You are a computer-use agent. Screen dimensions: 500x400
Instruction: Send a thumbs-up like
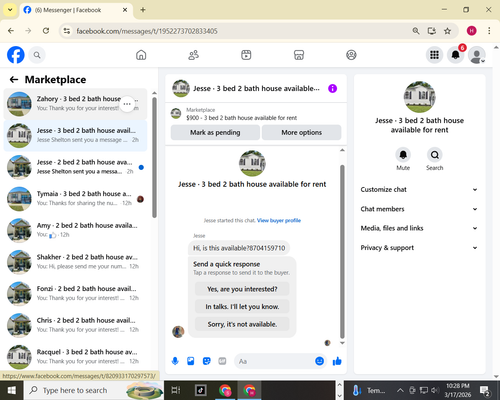point(337,361)
